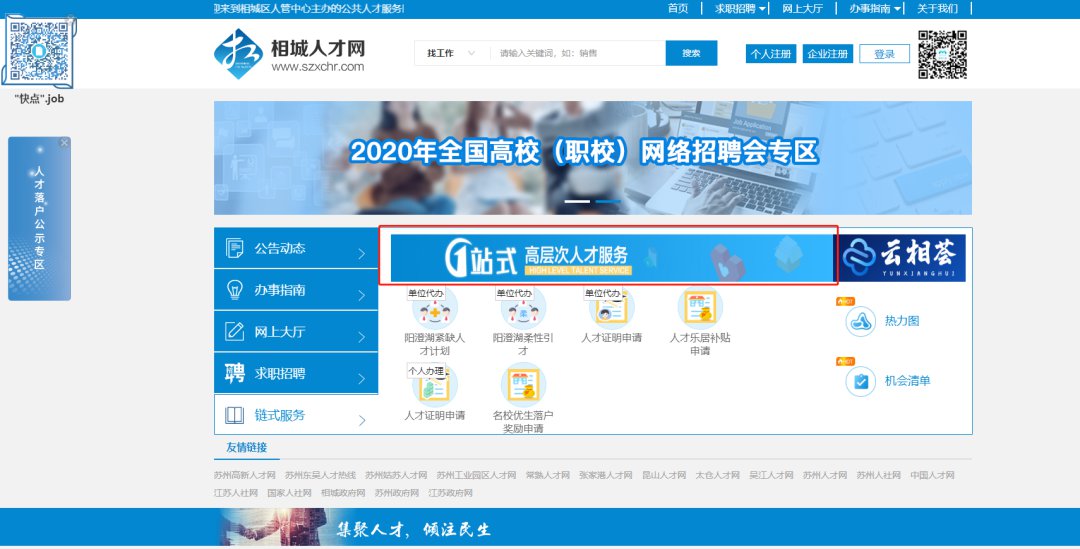This screenshot has height=549, width=1080.
Task: Click the 热力图 icon
Action: point(860,321)
